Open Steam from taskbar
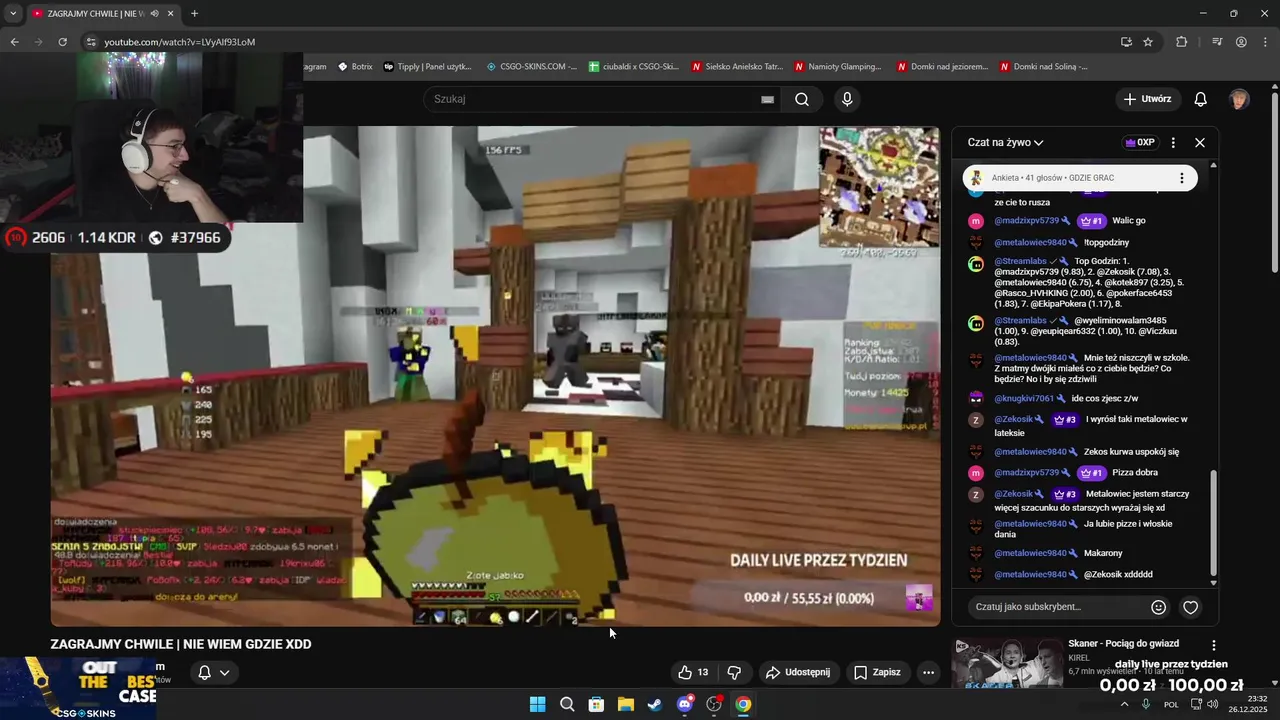 click(655, 704)
